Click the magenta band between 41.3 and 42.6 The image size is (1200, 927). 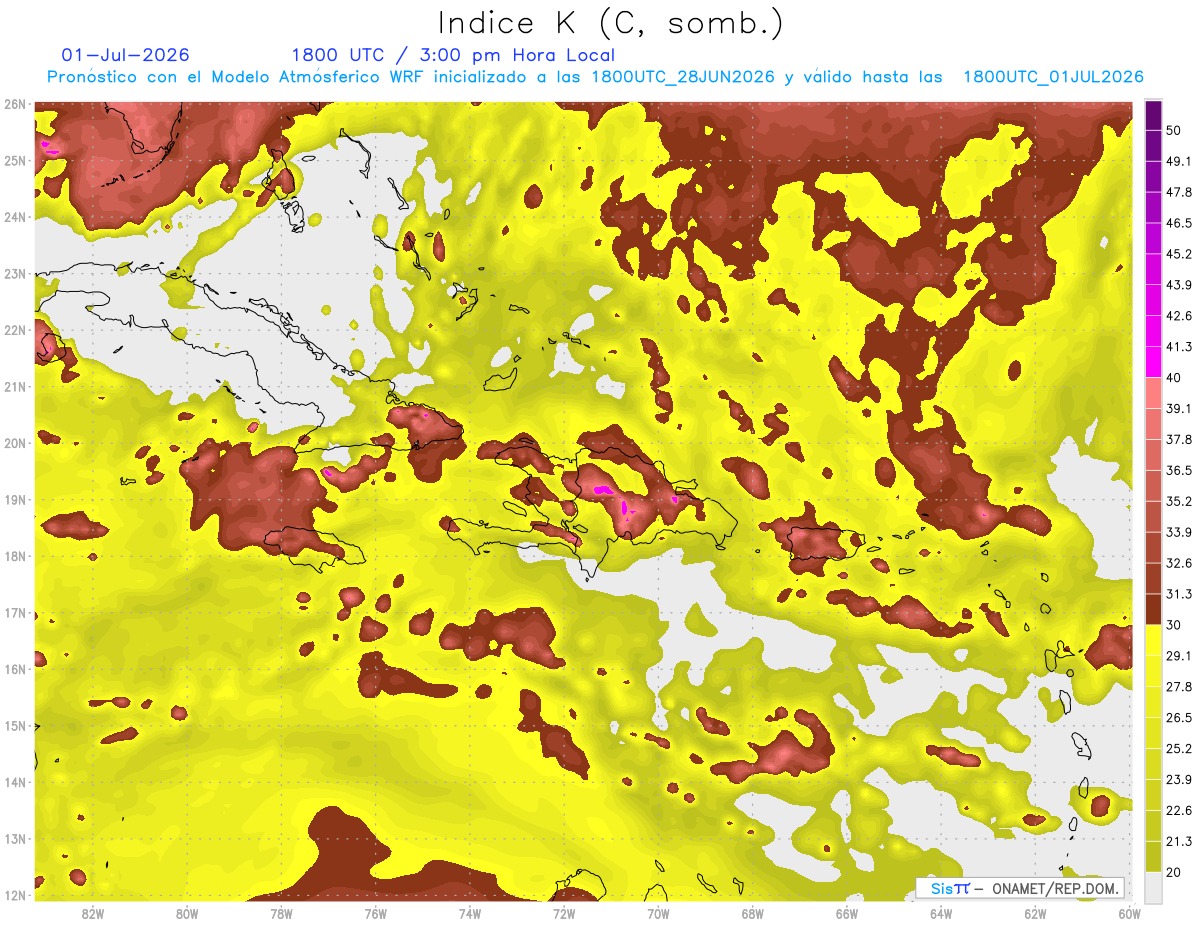(1154, 331)
